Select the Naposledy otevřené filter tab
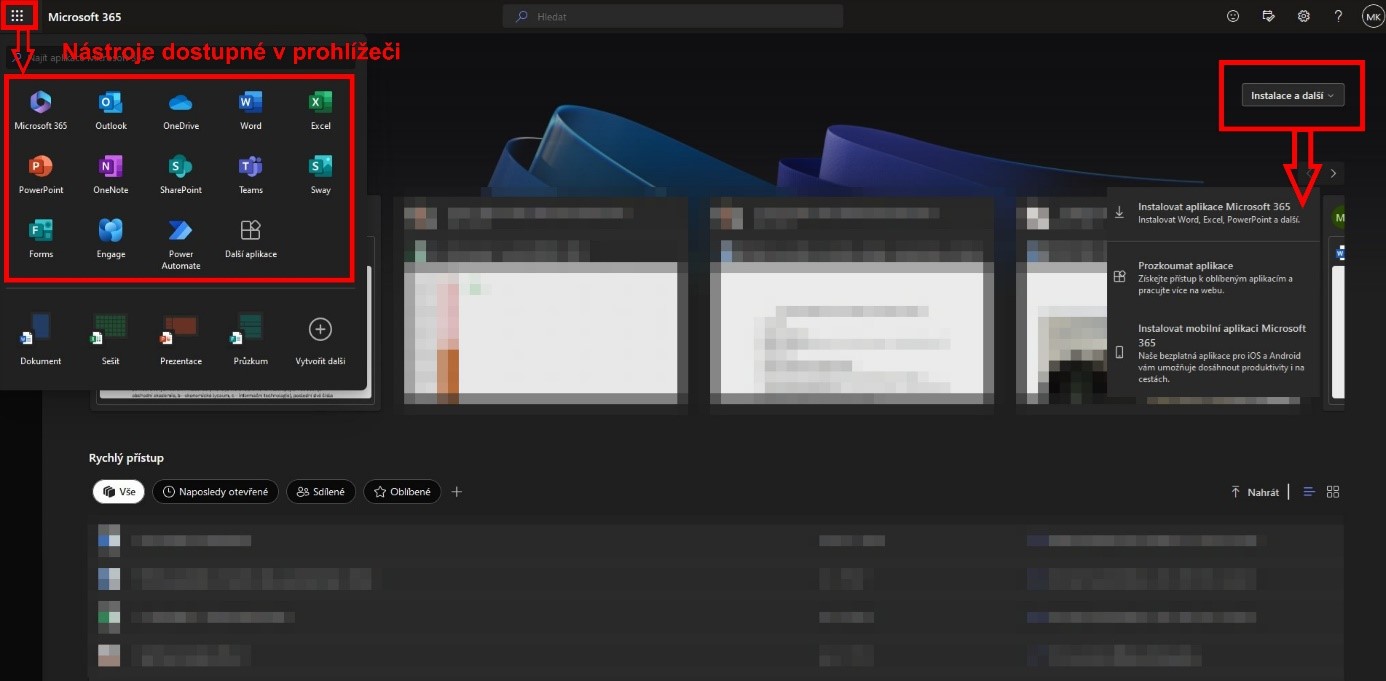The height and width of the screenshot is (681, 1386). click(214, 492)
